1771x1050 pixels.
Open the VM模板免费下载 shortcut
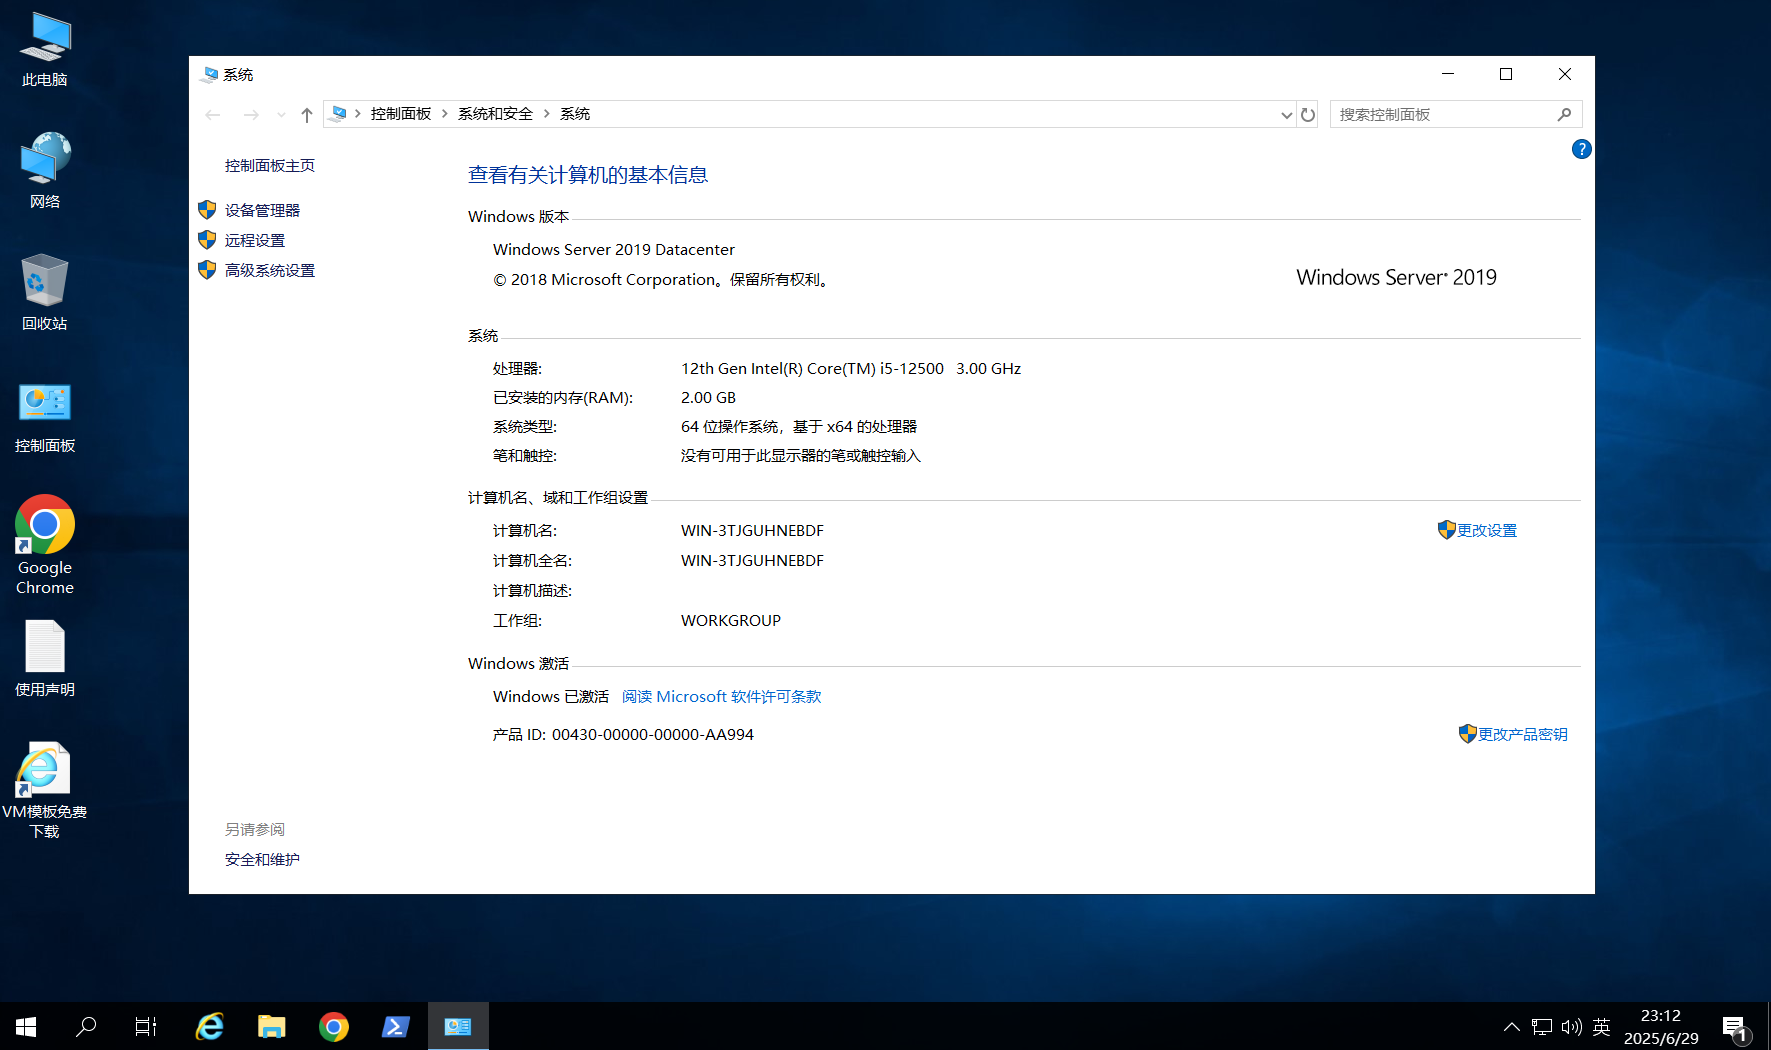(45, 790)
